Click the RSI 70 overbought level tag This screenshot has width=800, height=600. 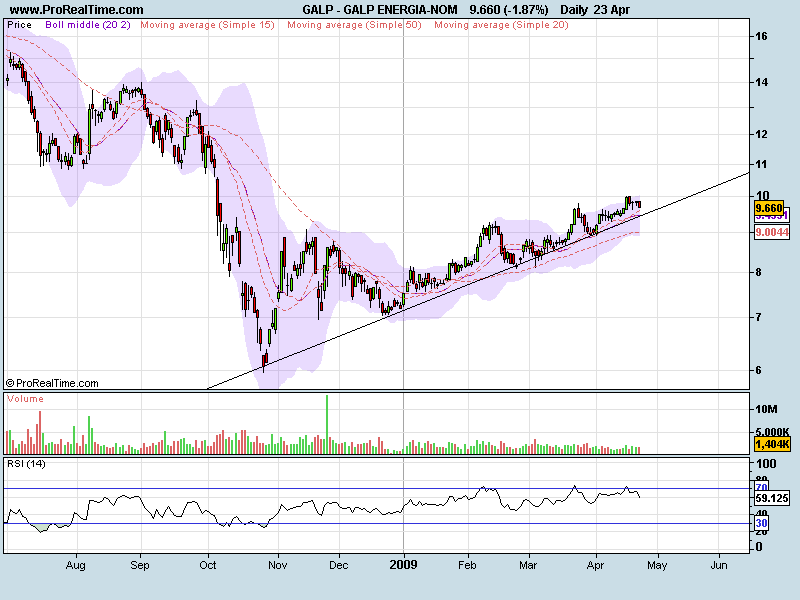click(761, 487)
